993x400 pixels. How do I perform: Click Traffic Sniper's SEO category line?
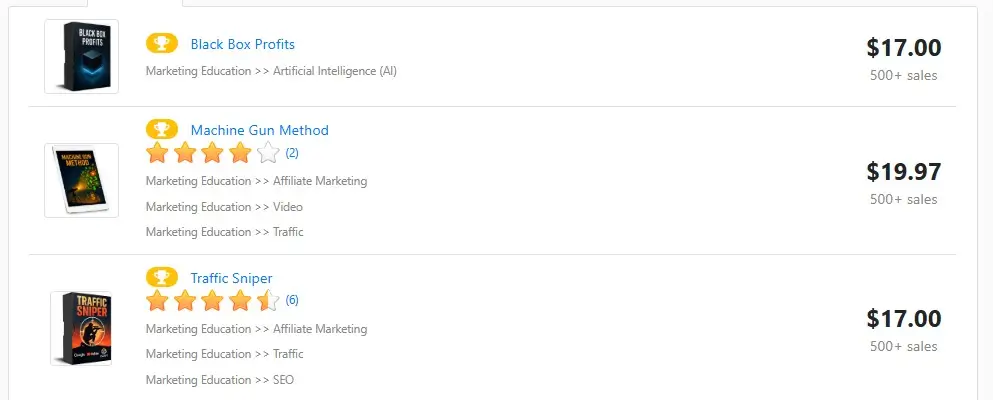(x=220, y=380)
